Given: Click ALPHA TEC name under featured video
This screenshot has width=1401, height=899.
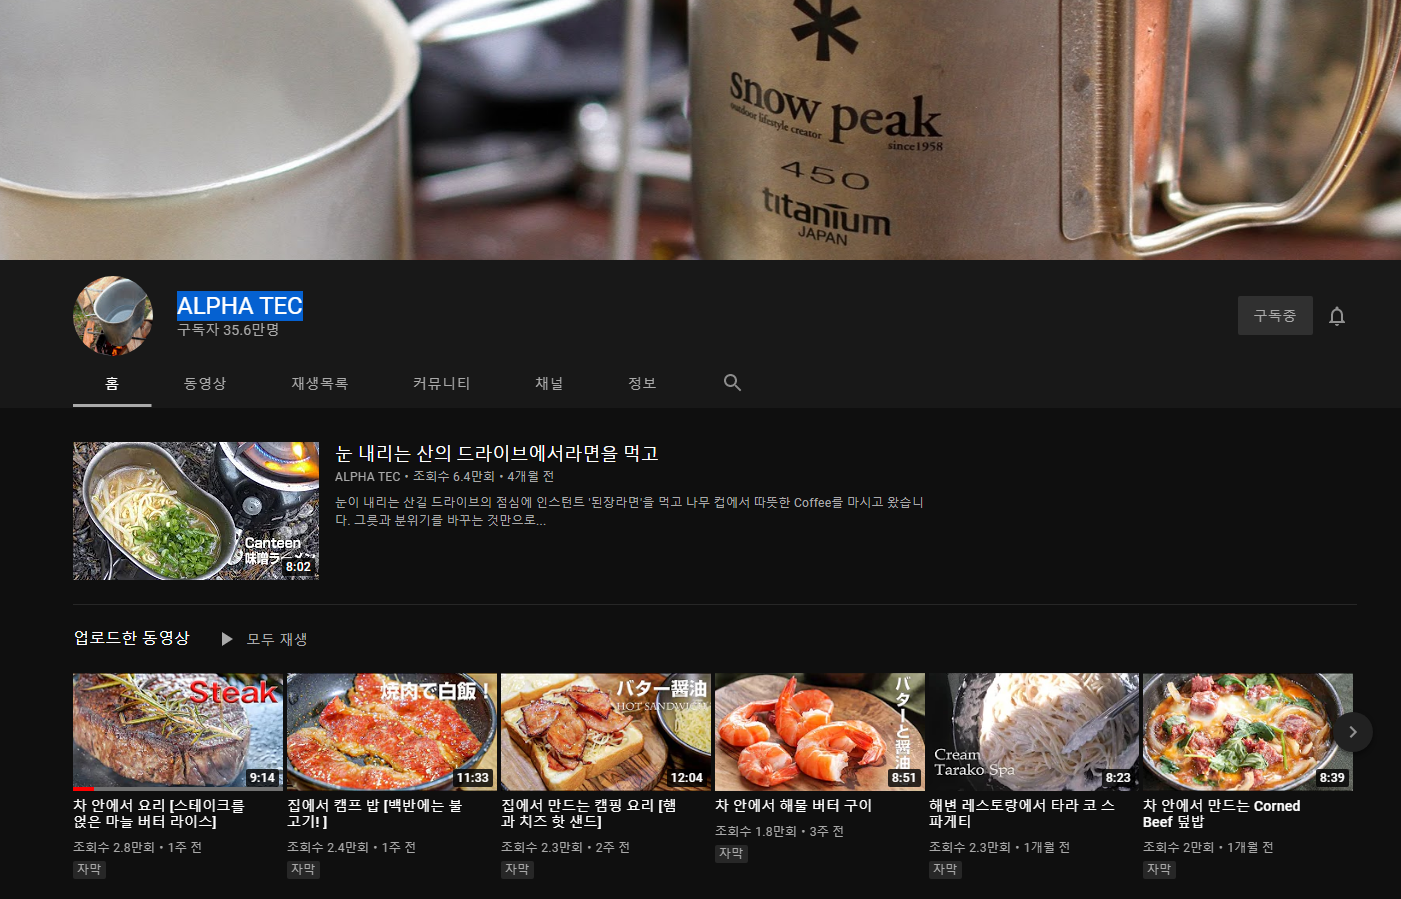Looking at the screenshot, I should [367, 477].
